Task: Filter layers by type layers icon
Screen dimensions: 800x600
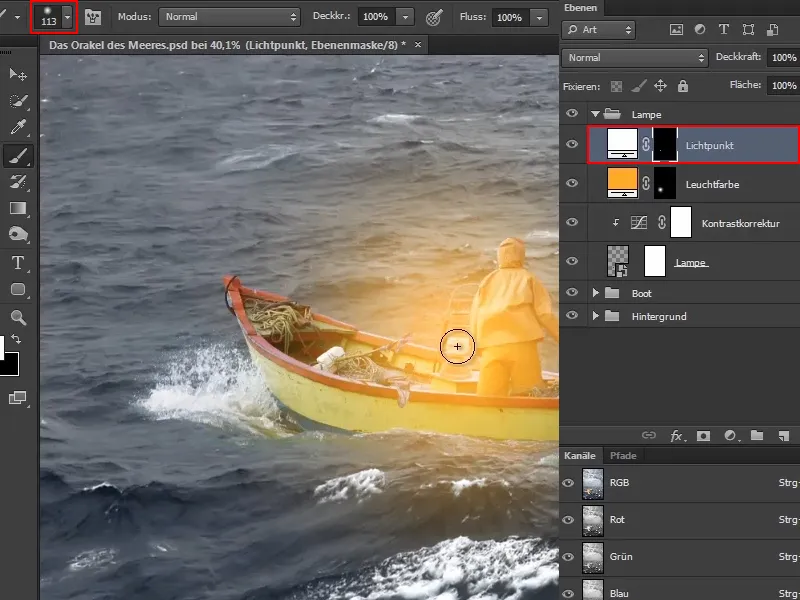Action: tap(723, 30)
